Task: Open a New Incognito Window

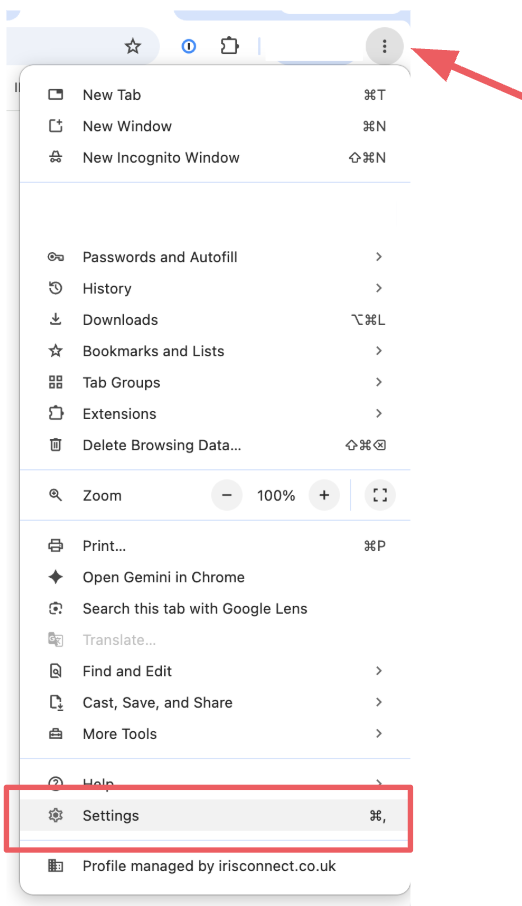Action: (x=215, y=157)
